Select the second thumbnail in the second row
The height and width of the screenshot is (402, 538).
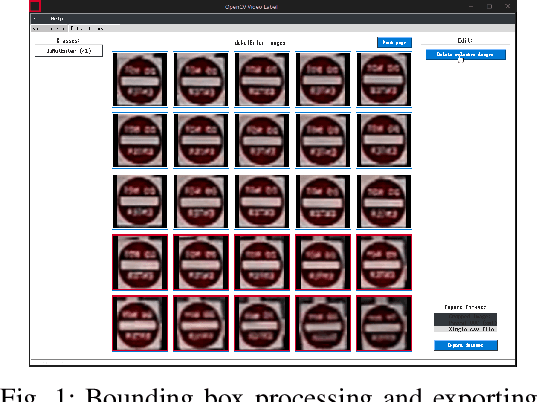tap(201, 140)
